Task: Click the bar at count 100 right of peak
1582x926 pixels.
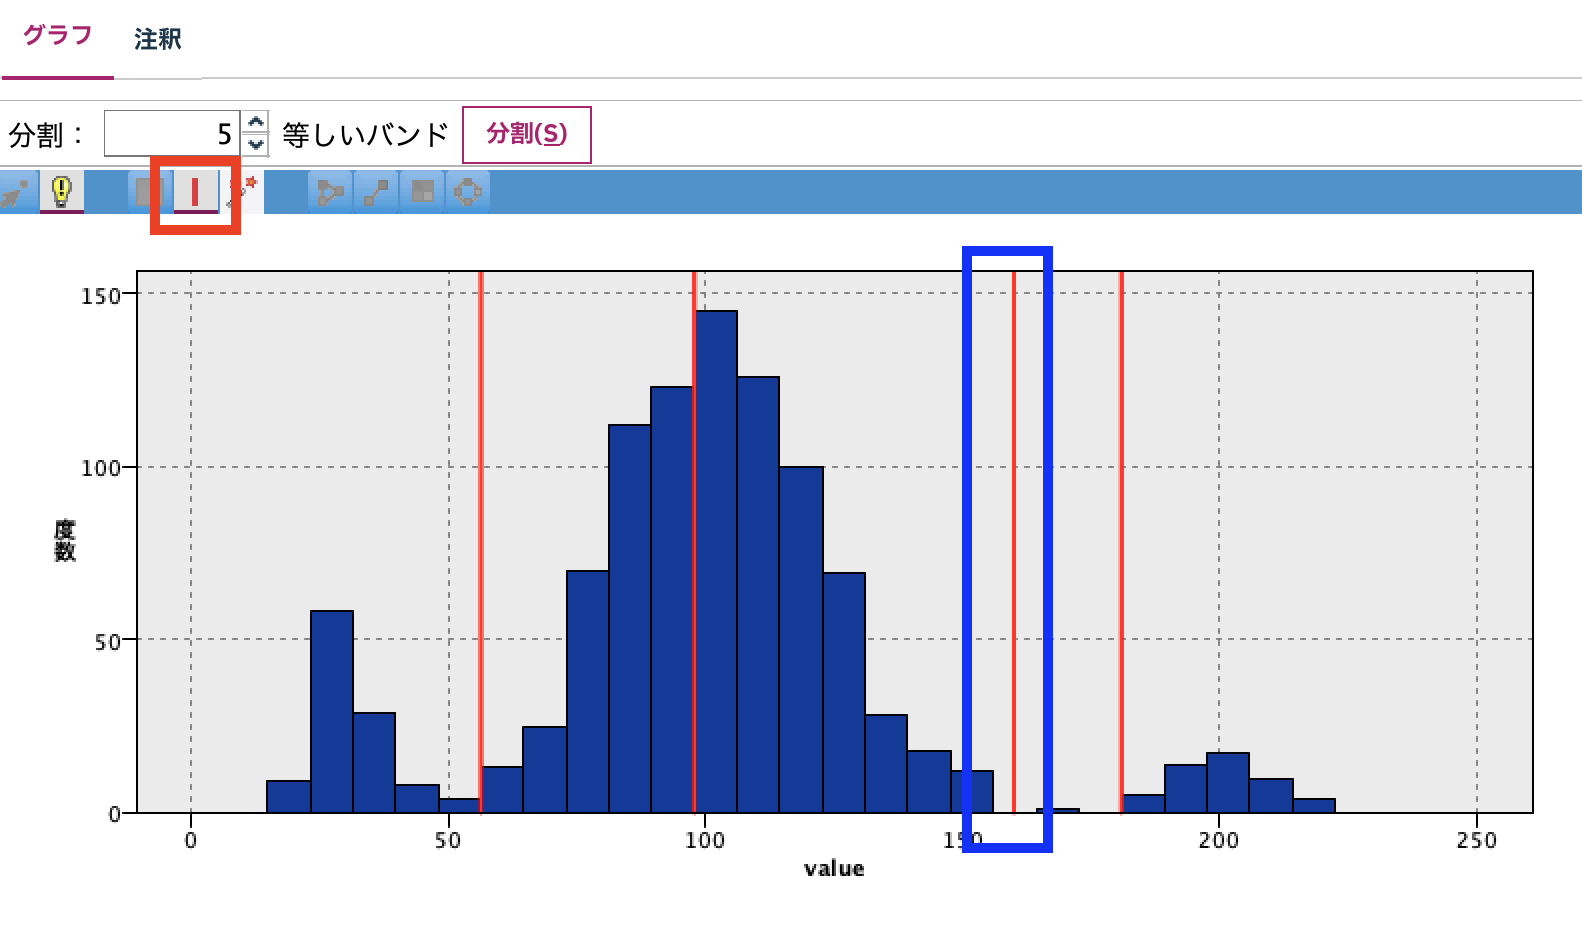Action: pyautogui.click(x=801, y=640)
